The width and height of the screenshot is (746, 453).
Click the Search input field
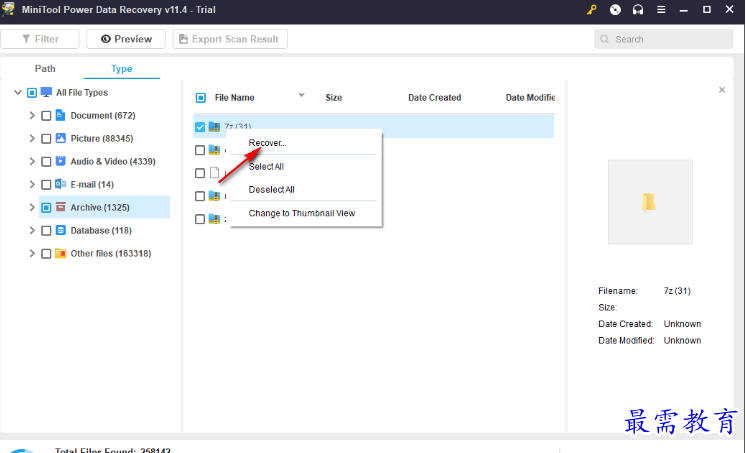click(663, 39)
